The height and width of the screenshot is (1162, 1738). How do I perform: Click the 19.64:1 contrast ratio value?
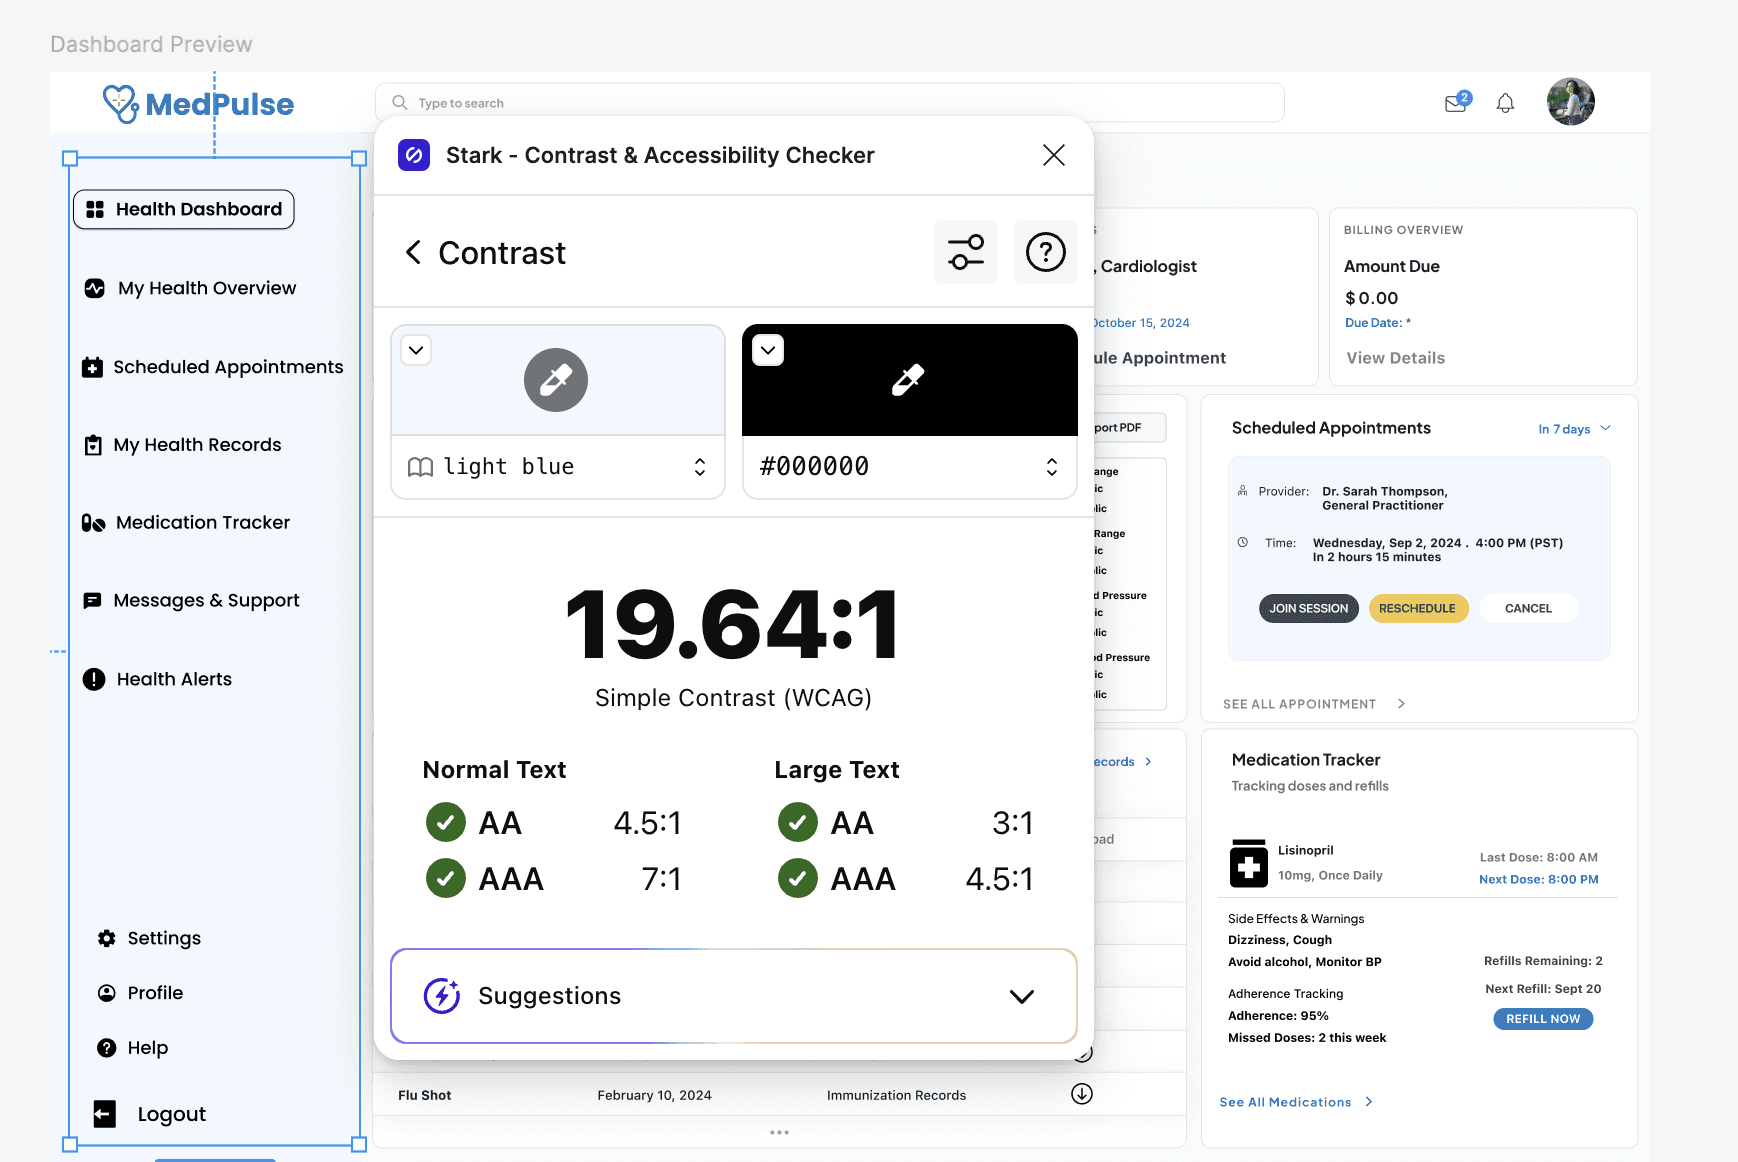(x=733, y=626)
